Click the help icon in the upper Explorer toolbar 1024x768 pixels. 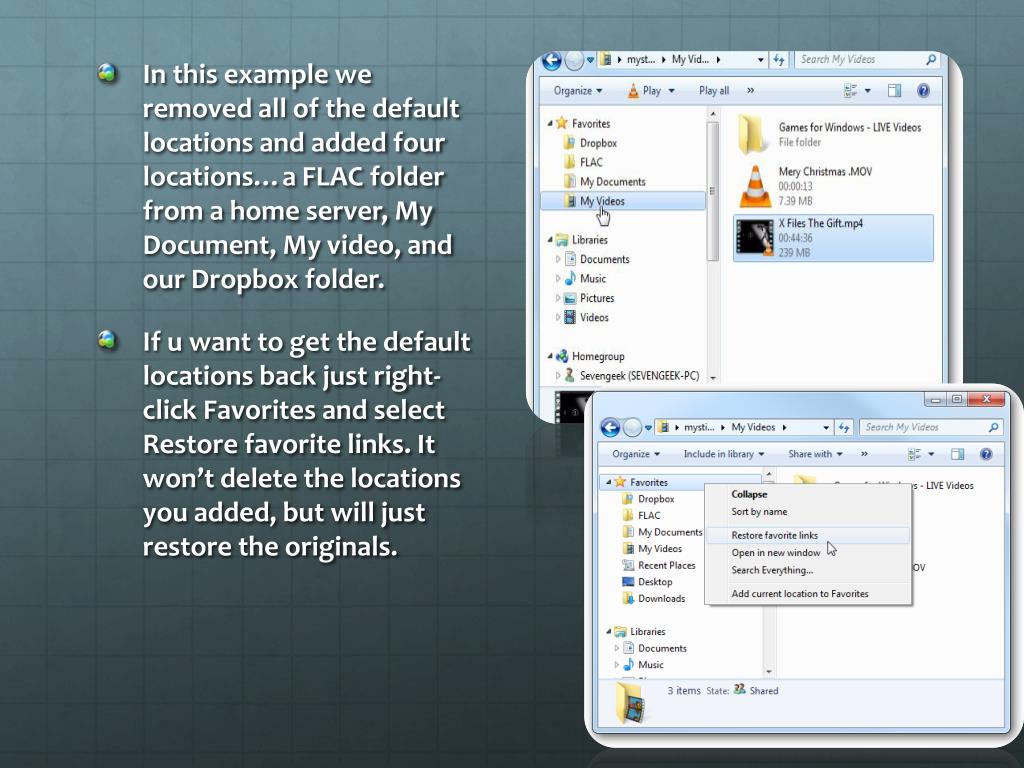pos(923,91)
